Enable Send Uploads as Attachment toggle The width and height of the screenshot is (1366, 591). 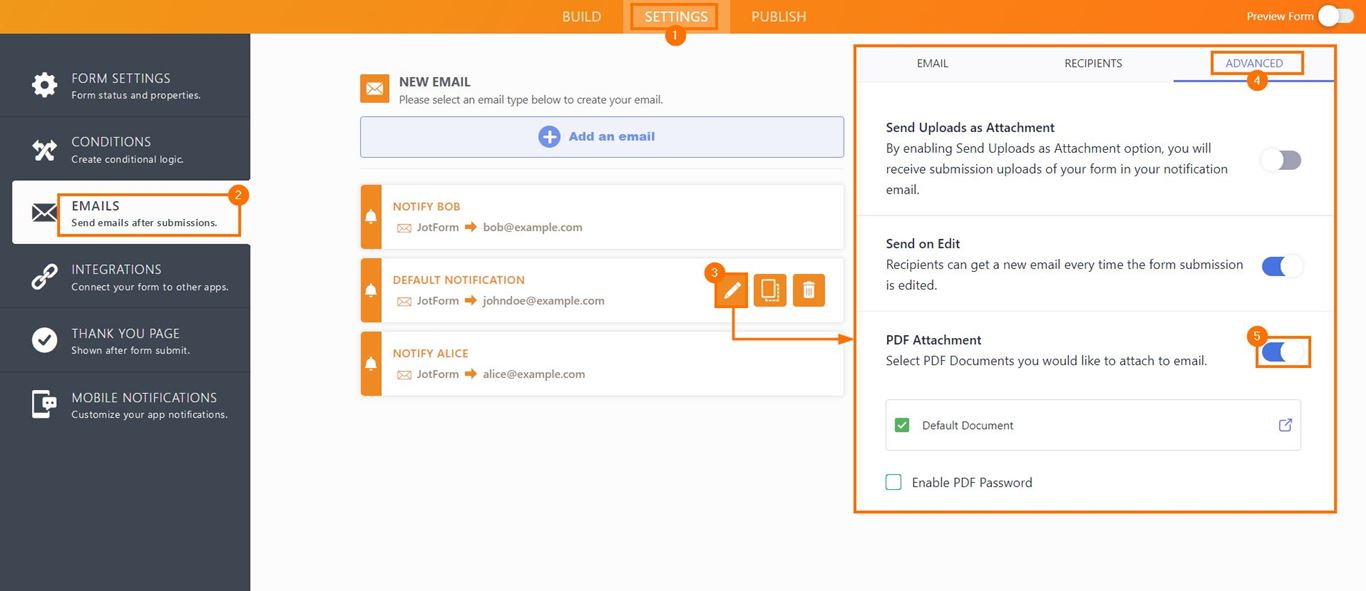point(1281,160)
